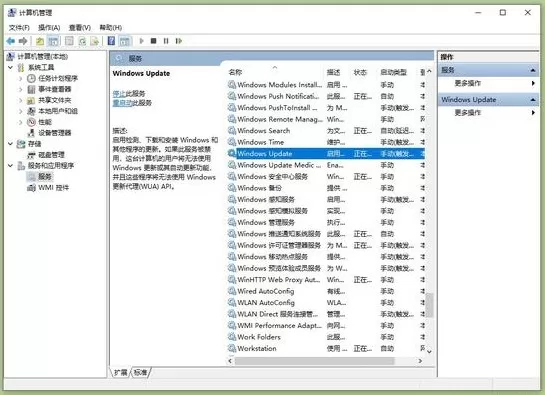Collapse the Windows Update actions section
This screenshot has width=545, height=395.
click(532, 100)
